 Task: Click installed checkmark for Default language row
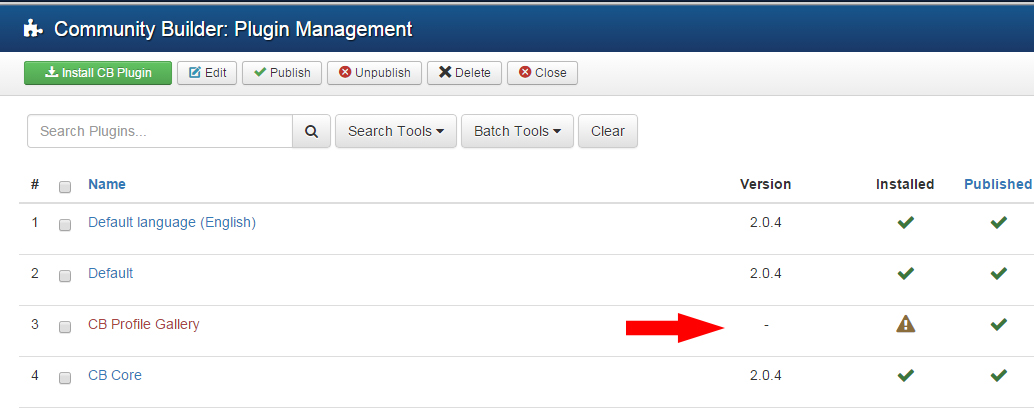pyautogui.click(x=905, y=222)
